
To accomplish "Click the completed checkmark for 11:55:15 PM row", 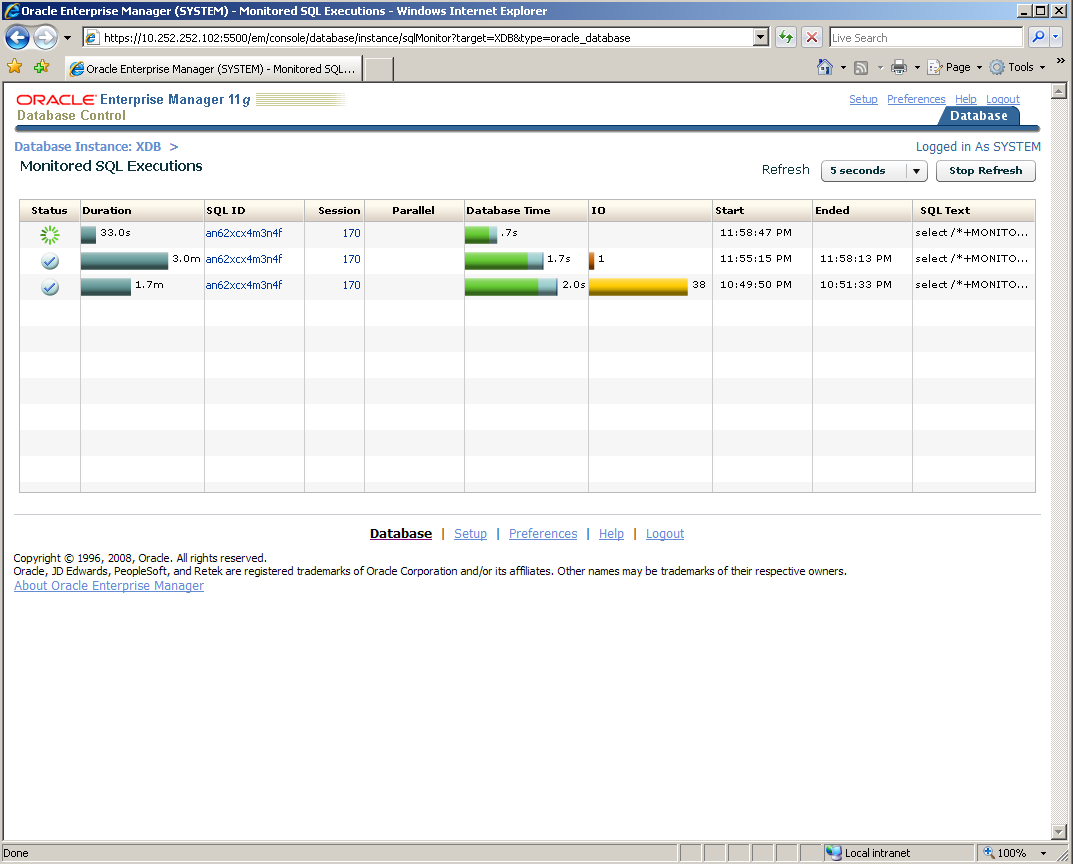I will 49,261.
